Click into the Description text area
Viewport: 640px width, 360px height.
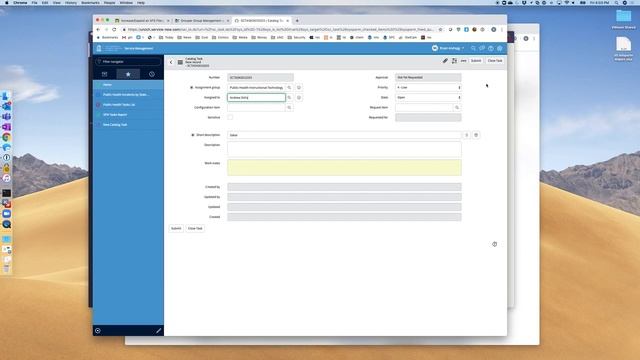pyautogui.click(x=344, y=149)
